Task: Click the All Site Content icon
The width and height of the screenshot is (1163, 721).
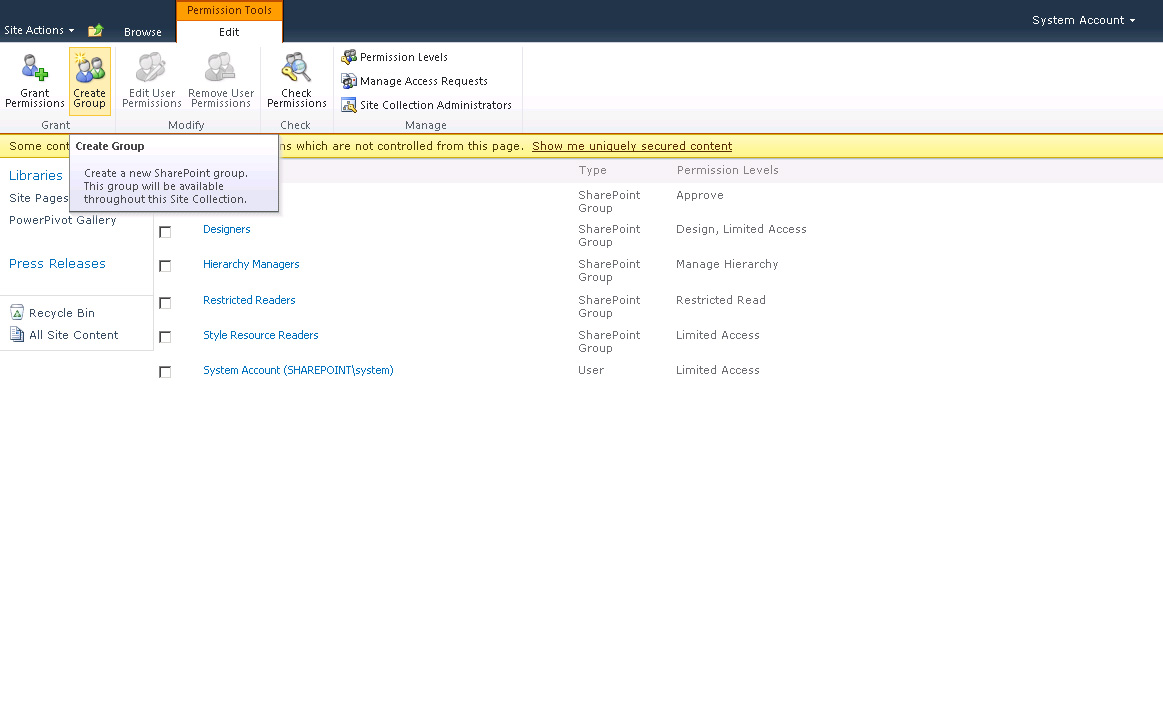Action: pyautogui.click(x=17, y=335)
